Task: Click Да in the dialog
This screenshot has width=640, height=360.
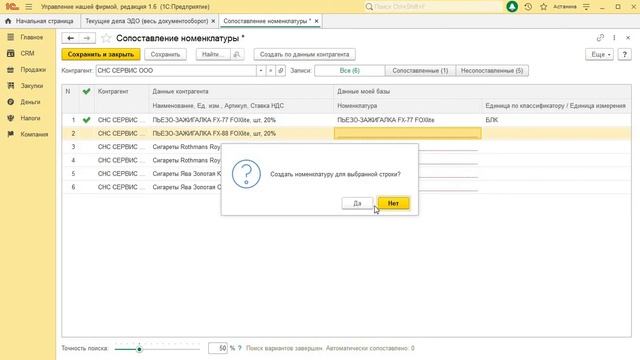Action: click(x=357, y=203)
